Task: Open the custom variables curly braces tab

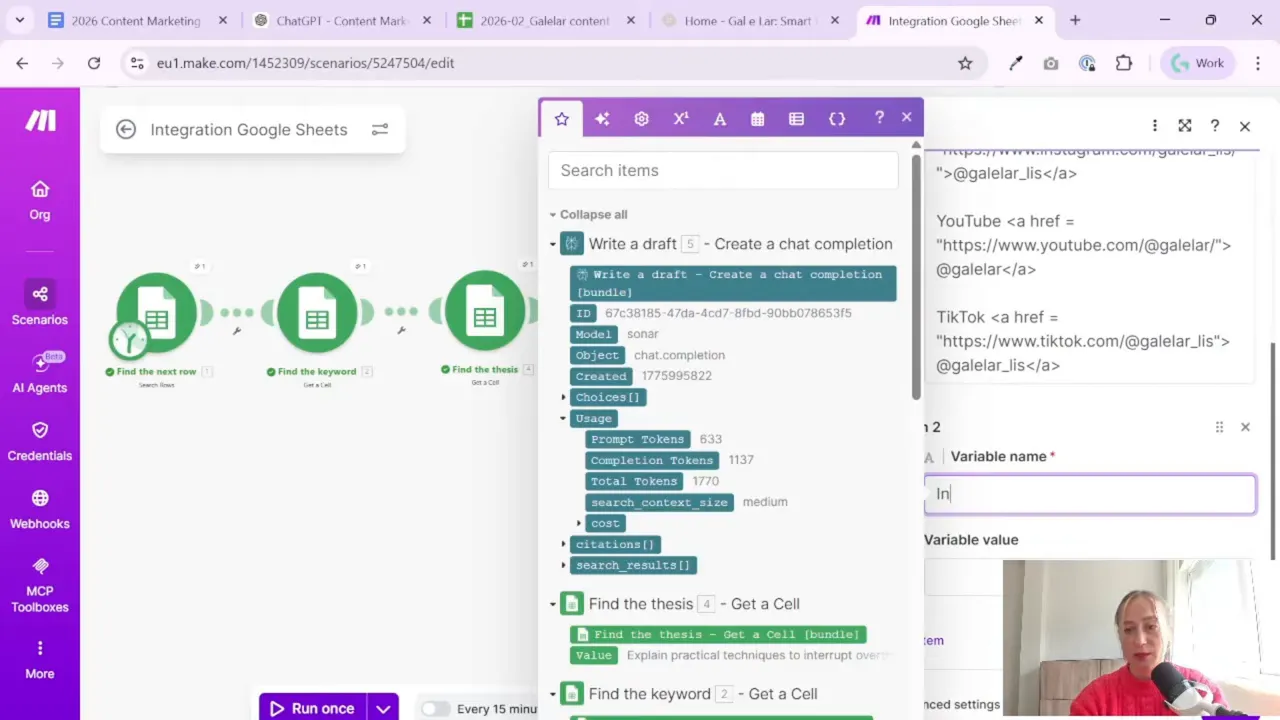Action: coord(837,118)
